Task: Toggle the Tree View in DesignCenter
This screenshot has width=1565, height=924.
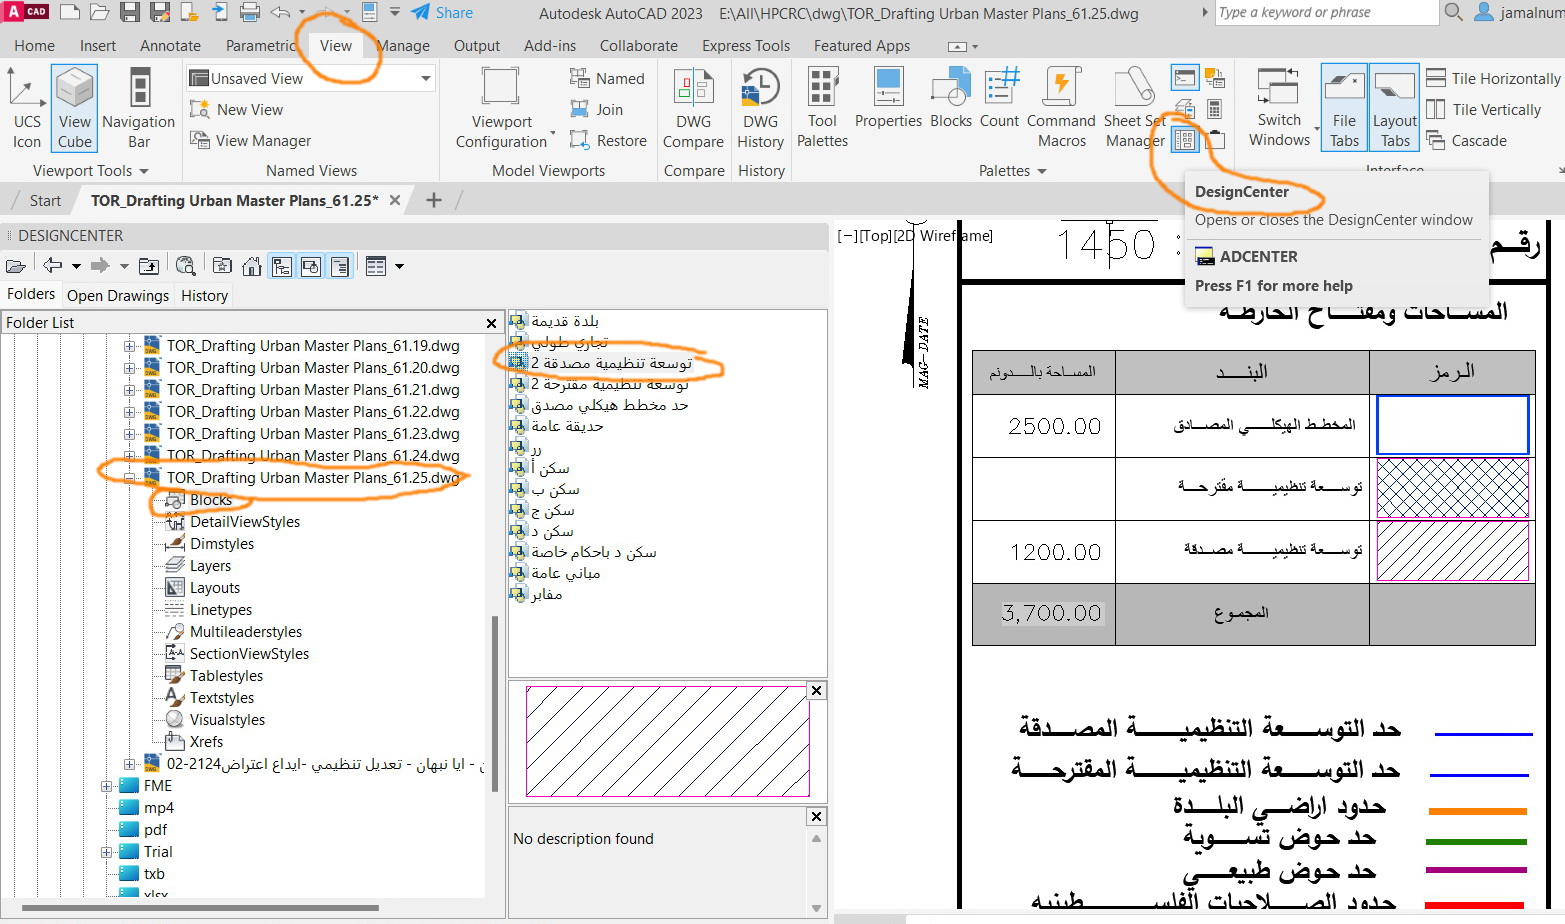Action: tap(282, 266)
